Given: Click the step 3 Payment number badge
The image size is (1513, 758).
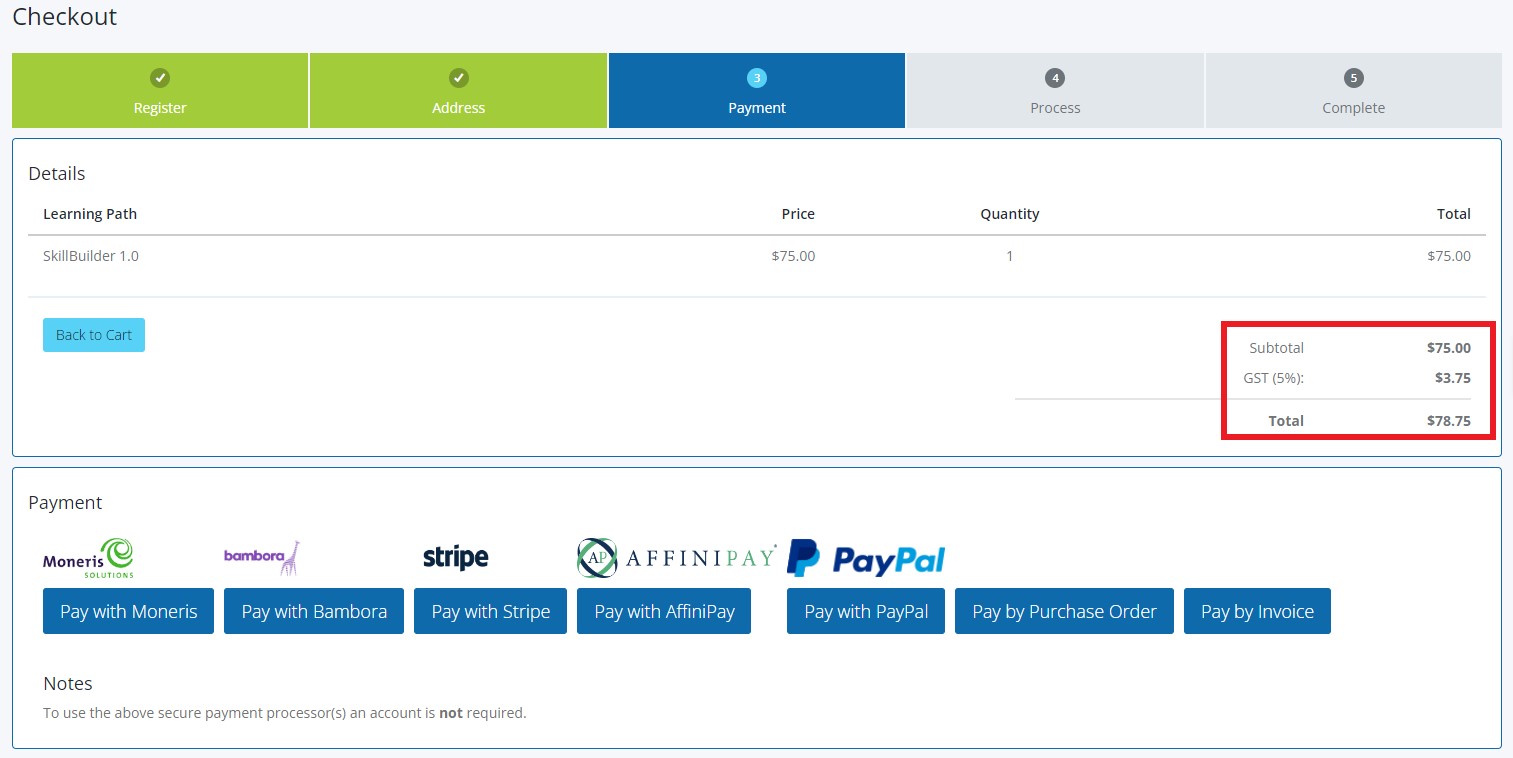Looking at the screenshot, I should [x=757, y=78].
